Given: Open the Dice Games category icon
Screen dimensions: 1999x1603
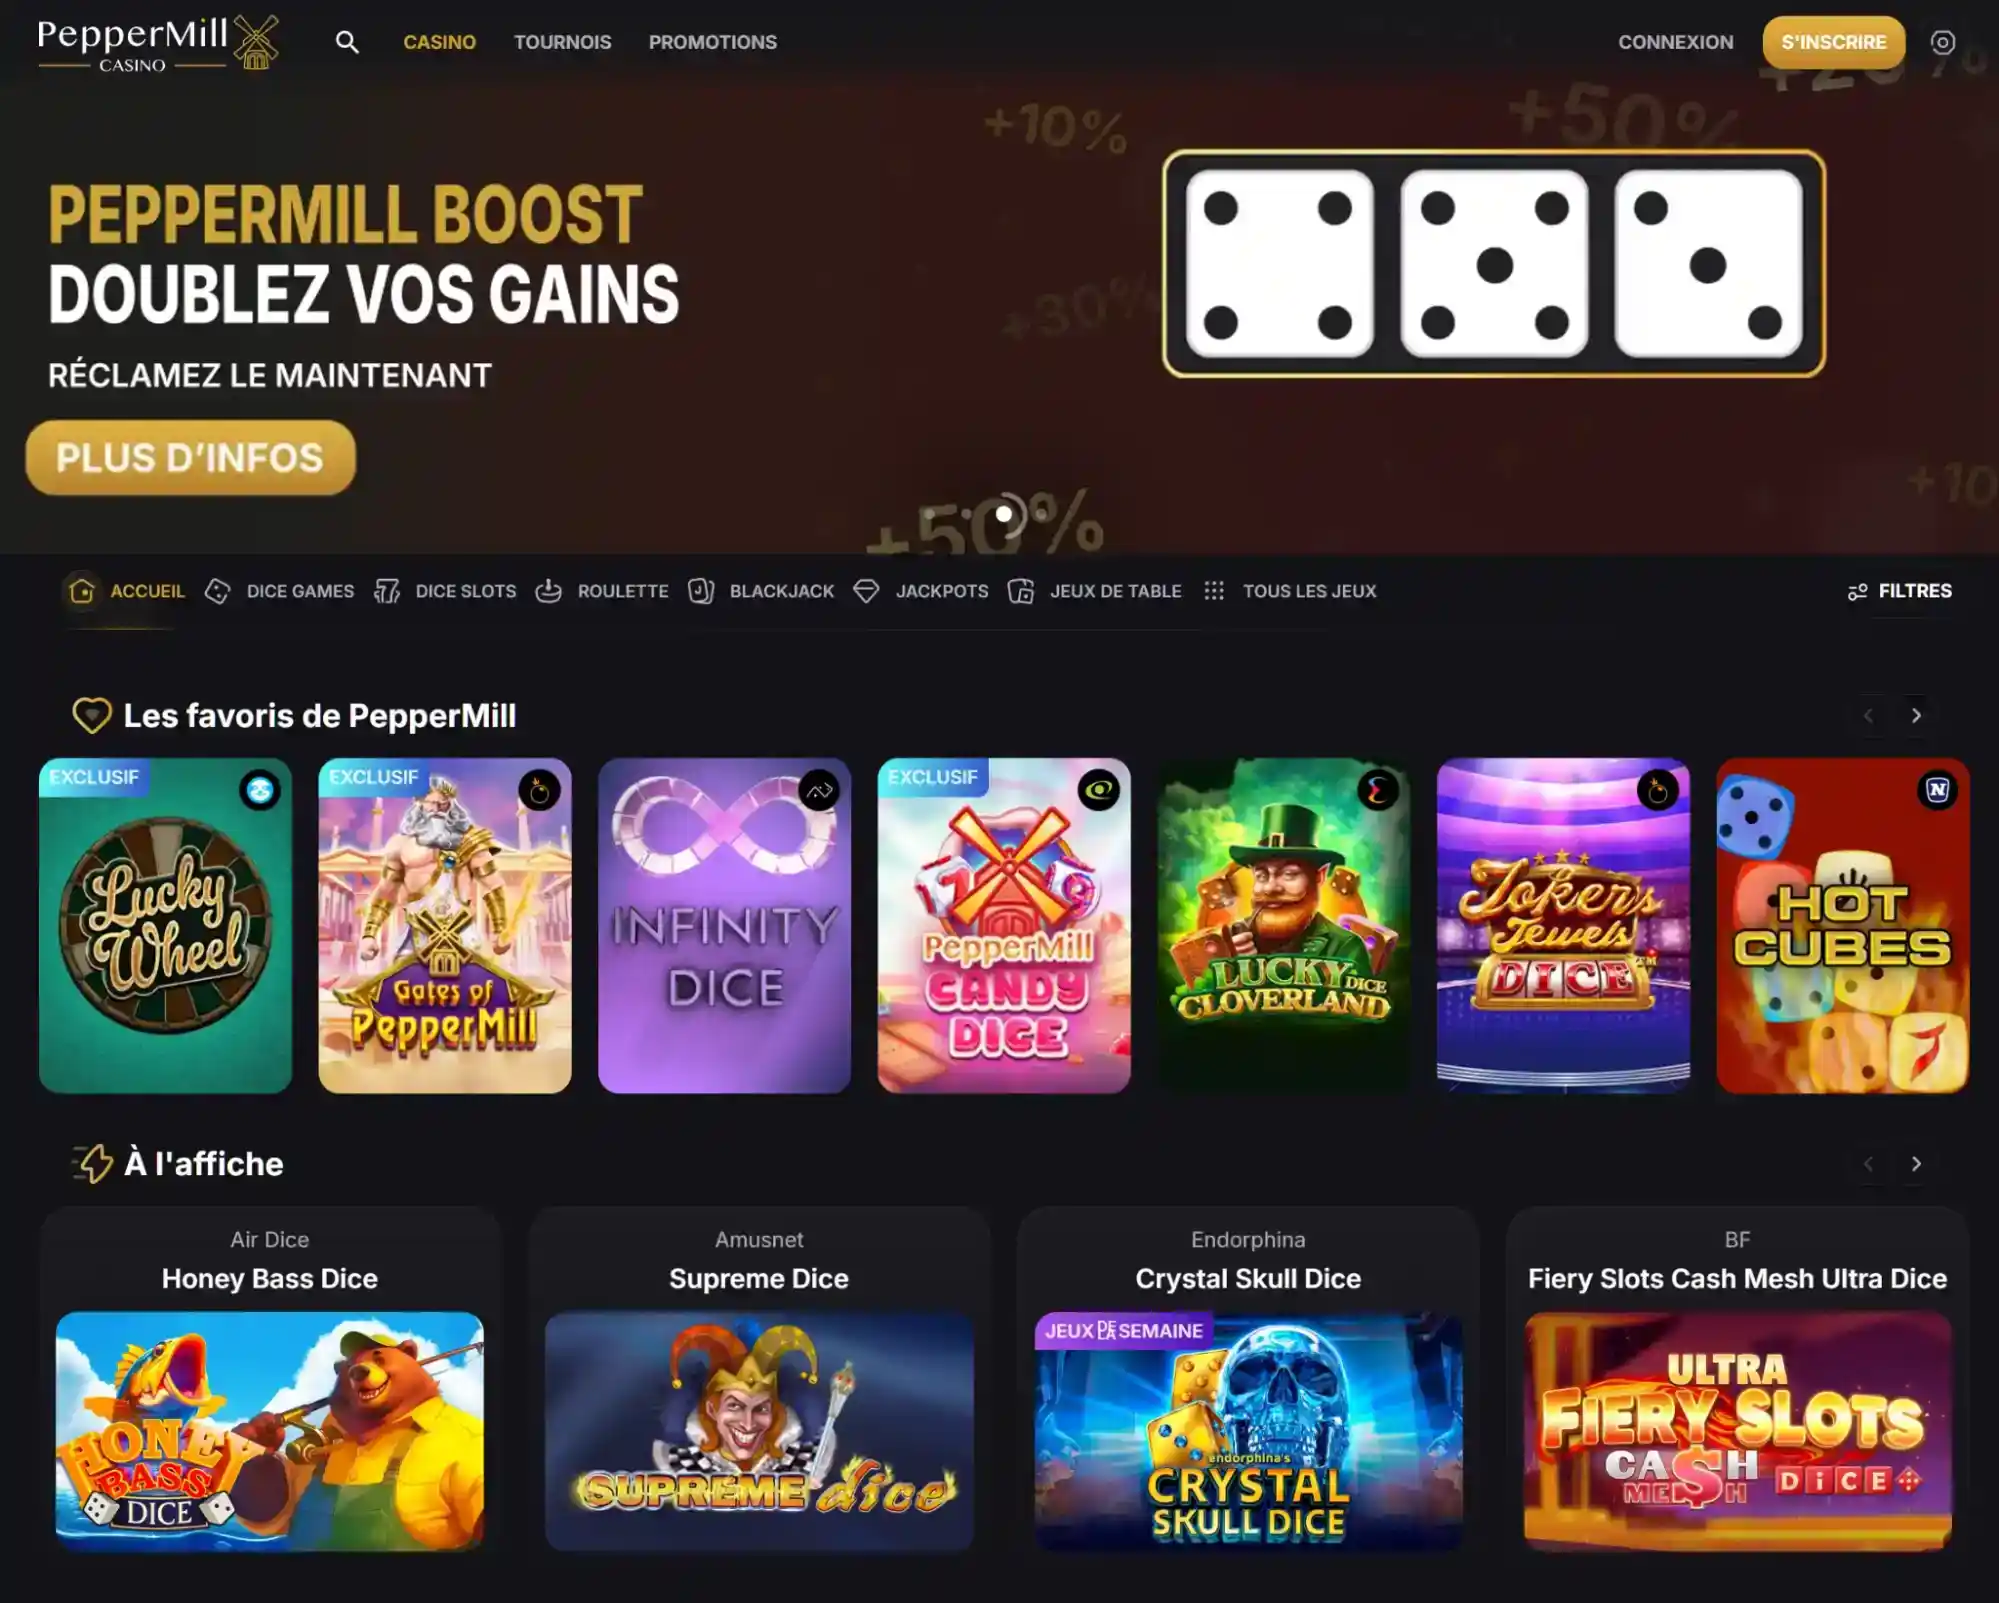Looking at the screenshot, I should click(x=217, y=591).
